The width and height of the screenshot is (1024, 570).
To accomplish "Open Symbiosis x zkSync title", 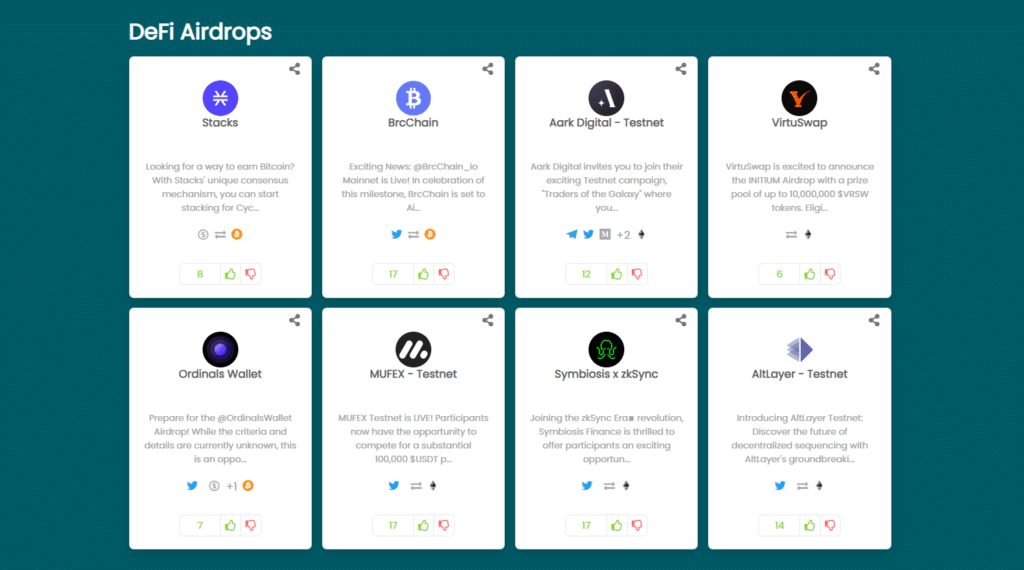I will (x=606, y=374).
